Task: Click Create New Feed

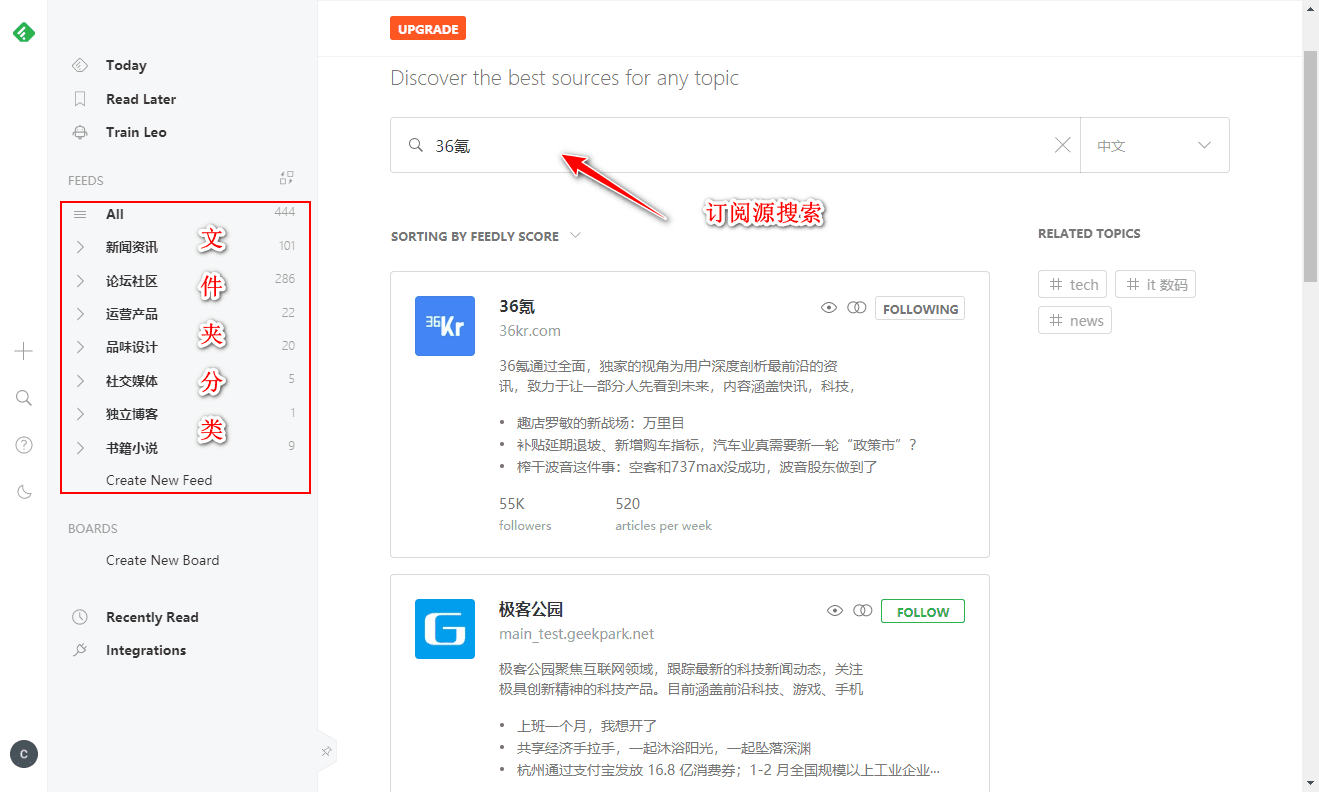Action: coord(159,480)
